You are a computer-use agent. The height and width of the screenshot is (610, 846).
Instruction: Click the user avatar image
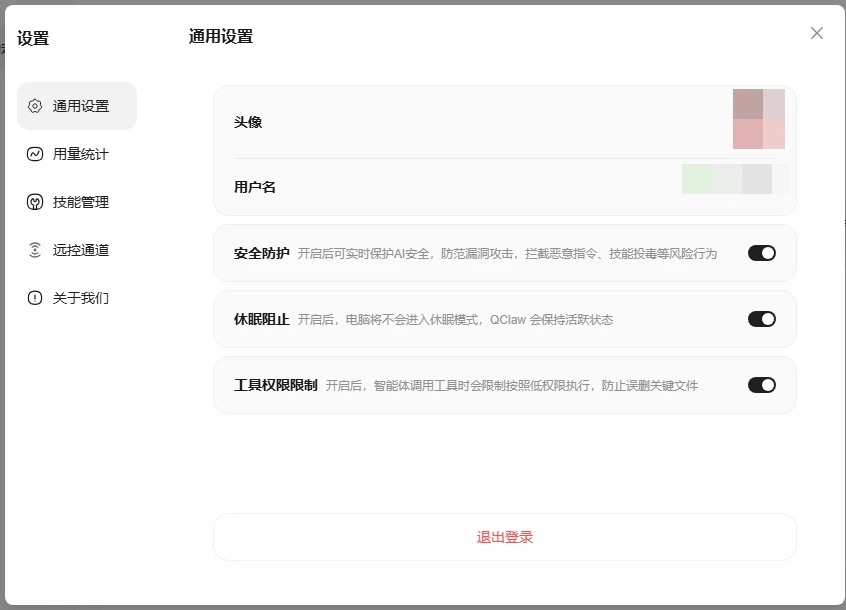759,122
